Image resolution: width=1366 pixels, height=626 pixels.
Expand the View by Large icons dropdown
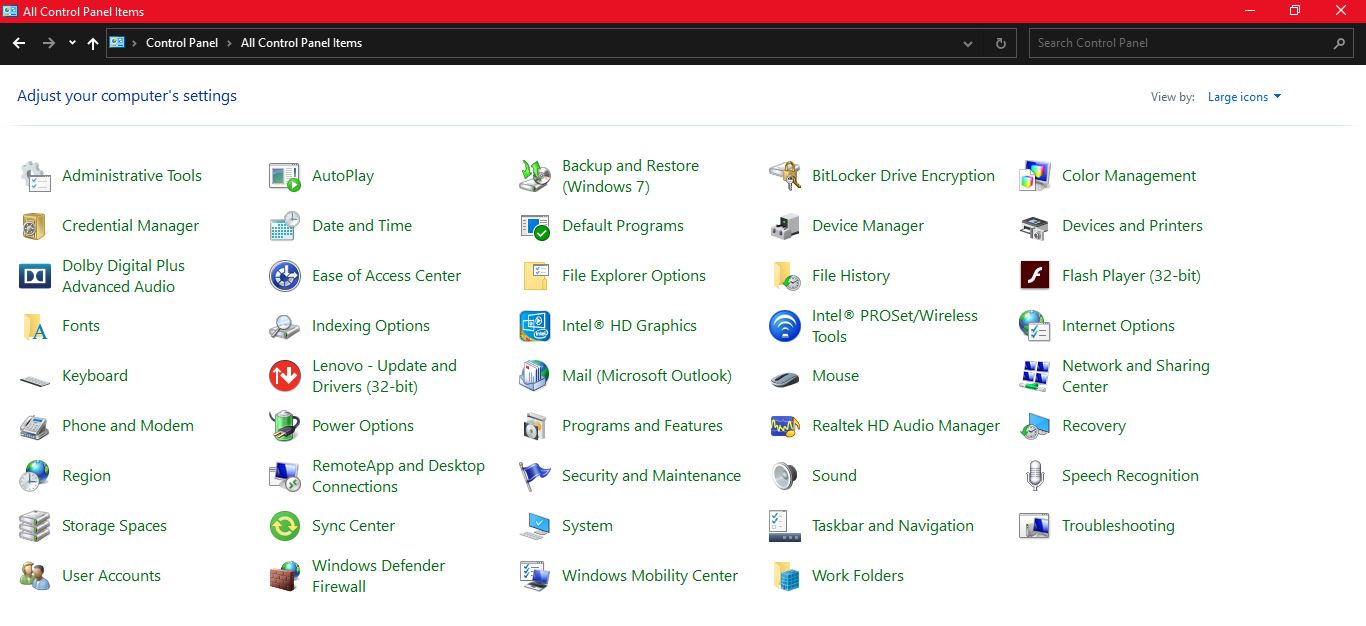(1244, 97)
